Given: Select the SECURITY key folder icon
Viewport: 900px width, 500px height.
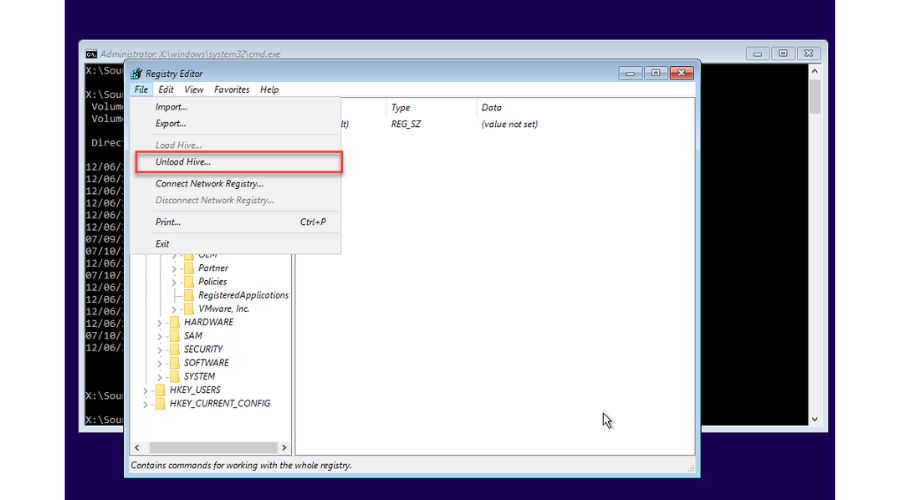Looking at the screenshot, I should coord(175,350).
